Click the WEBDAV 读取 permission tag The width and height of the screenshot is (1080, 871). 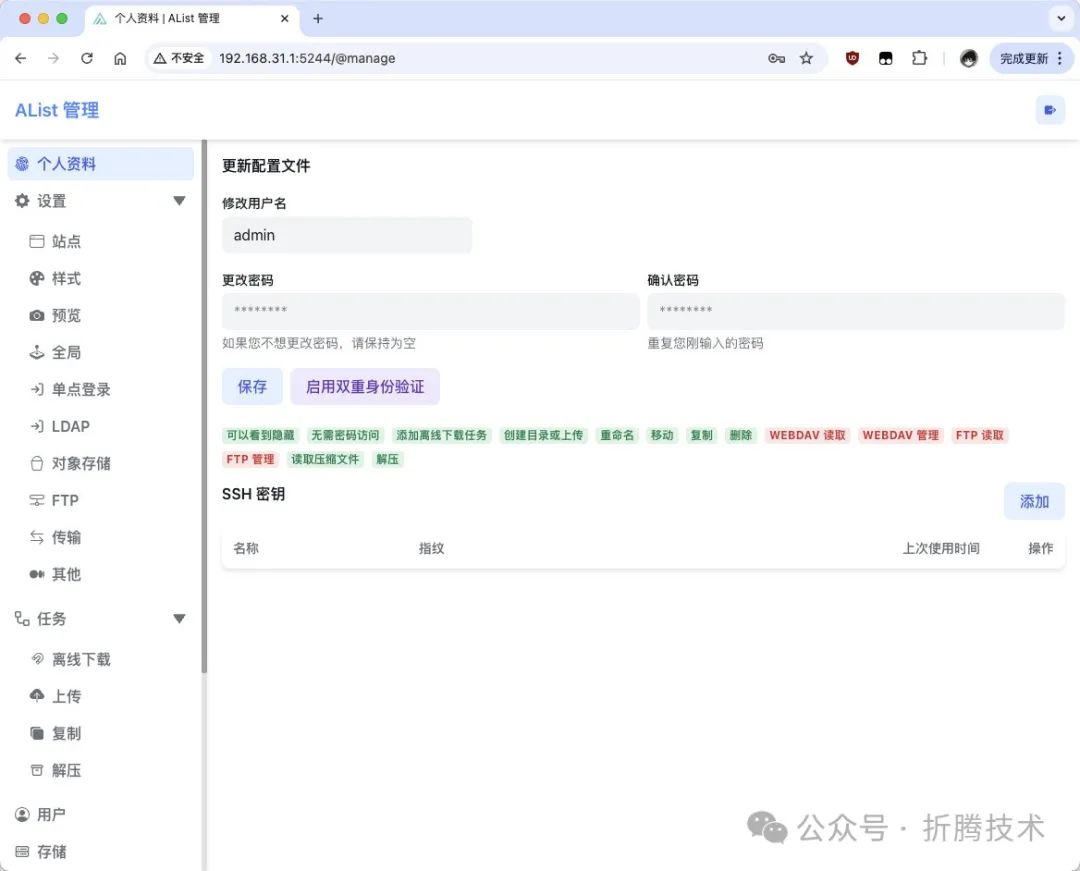[x=807, y=435]
